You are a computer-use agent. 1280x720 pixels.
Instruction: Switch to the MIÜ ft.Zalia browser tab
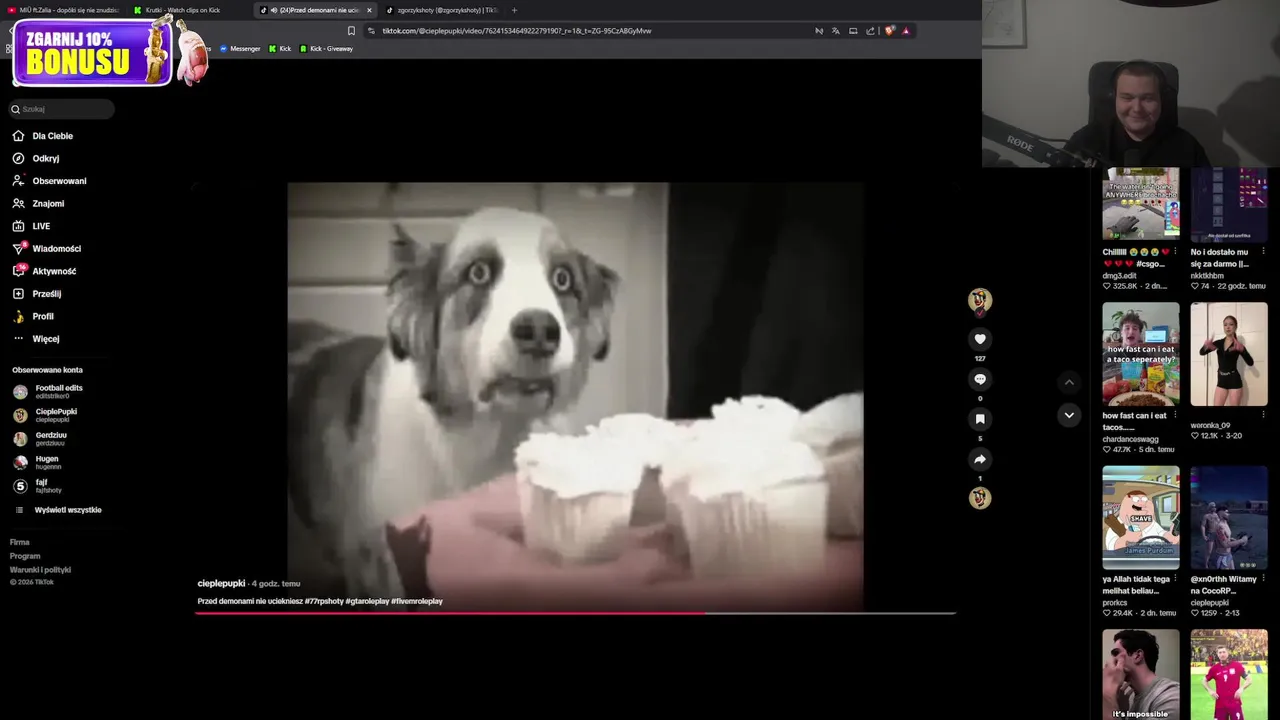(62, 10)
